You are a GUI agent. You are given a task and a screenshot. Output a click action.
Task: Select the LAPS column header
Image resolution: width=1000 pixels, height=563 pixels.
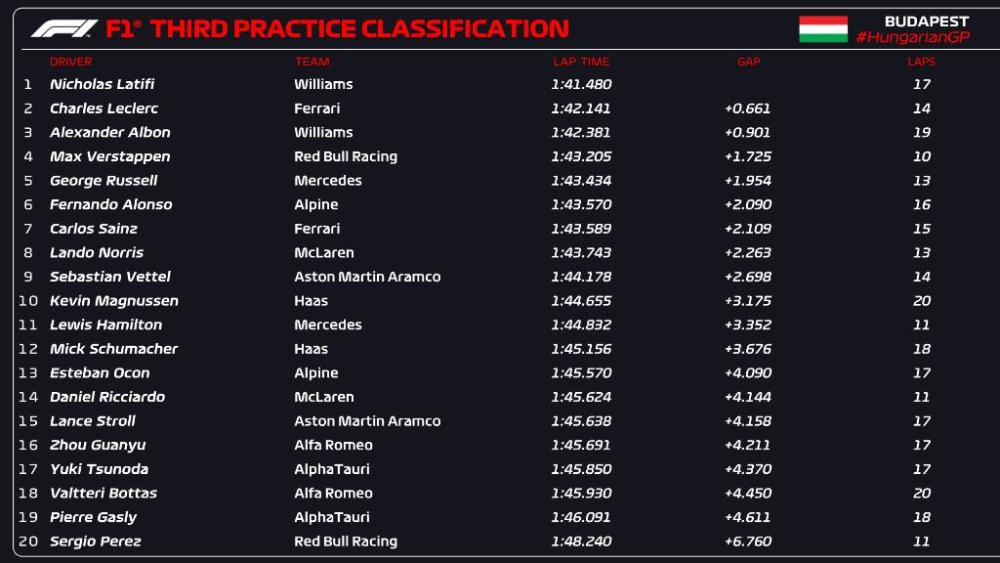pos(921,62)
